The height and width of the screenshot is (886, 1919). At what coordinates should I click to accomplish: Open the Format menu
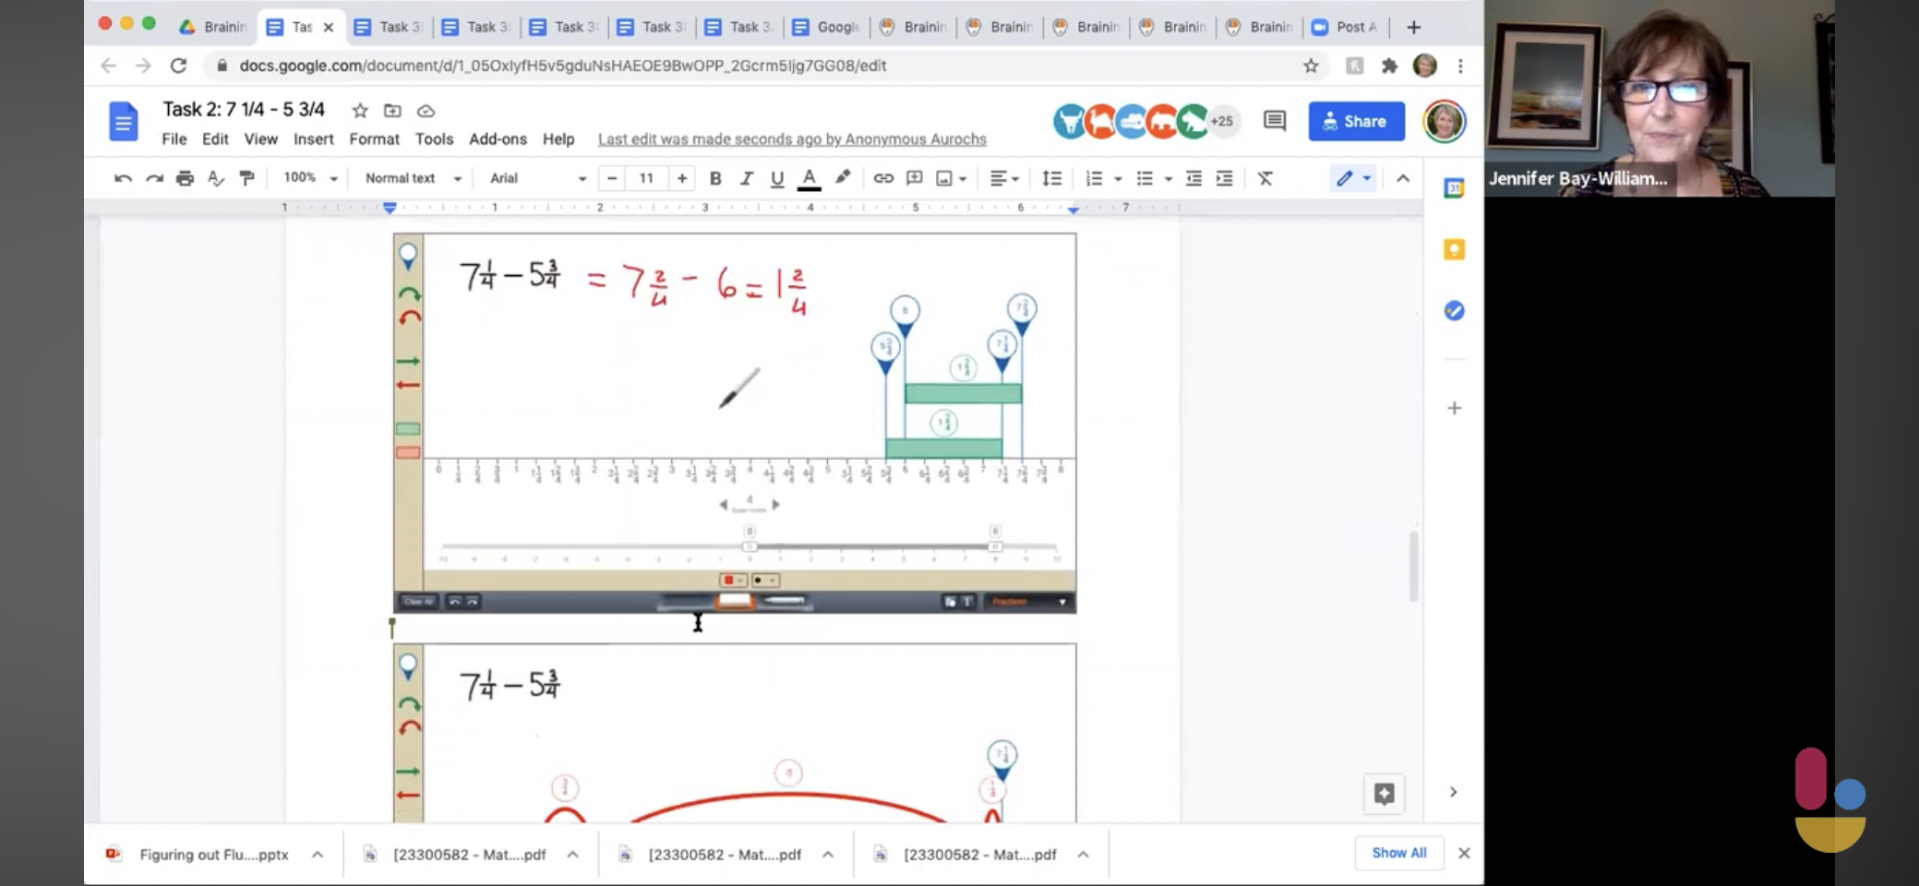coord(374,139)
